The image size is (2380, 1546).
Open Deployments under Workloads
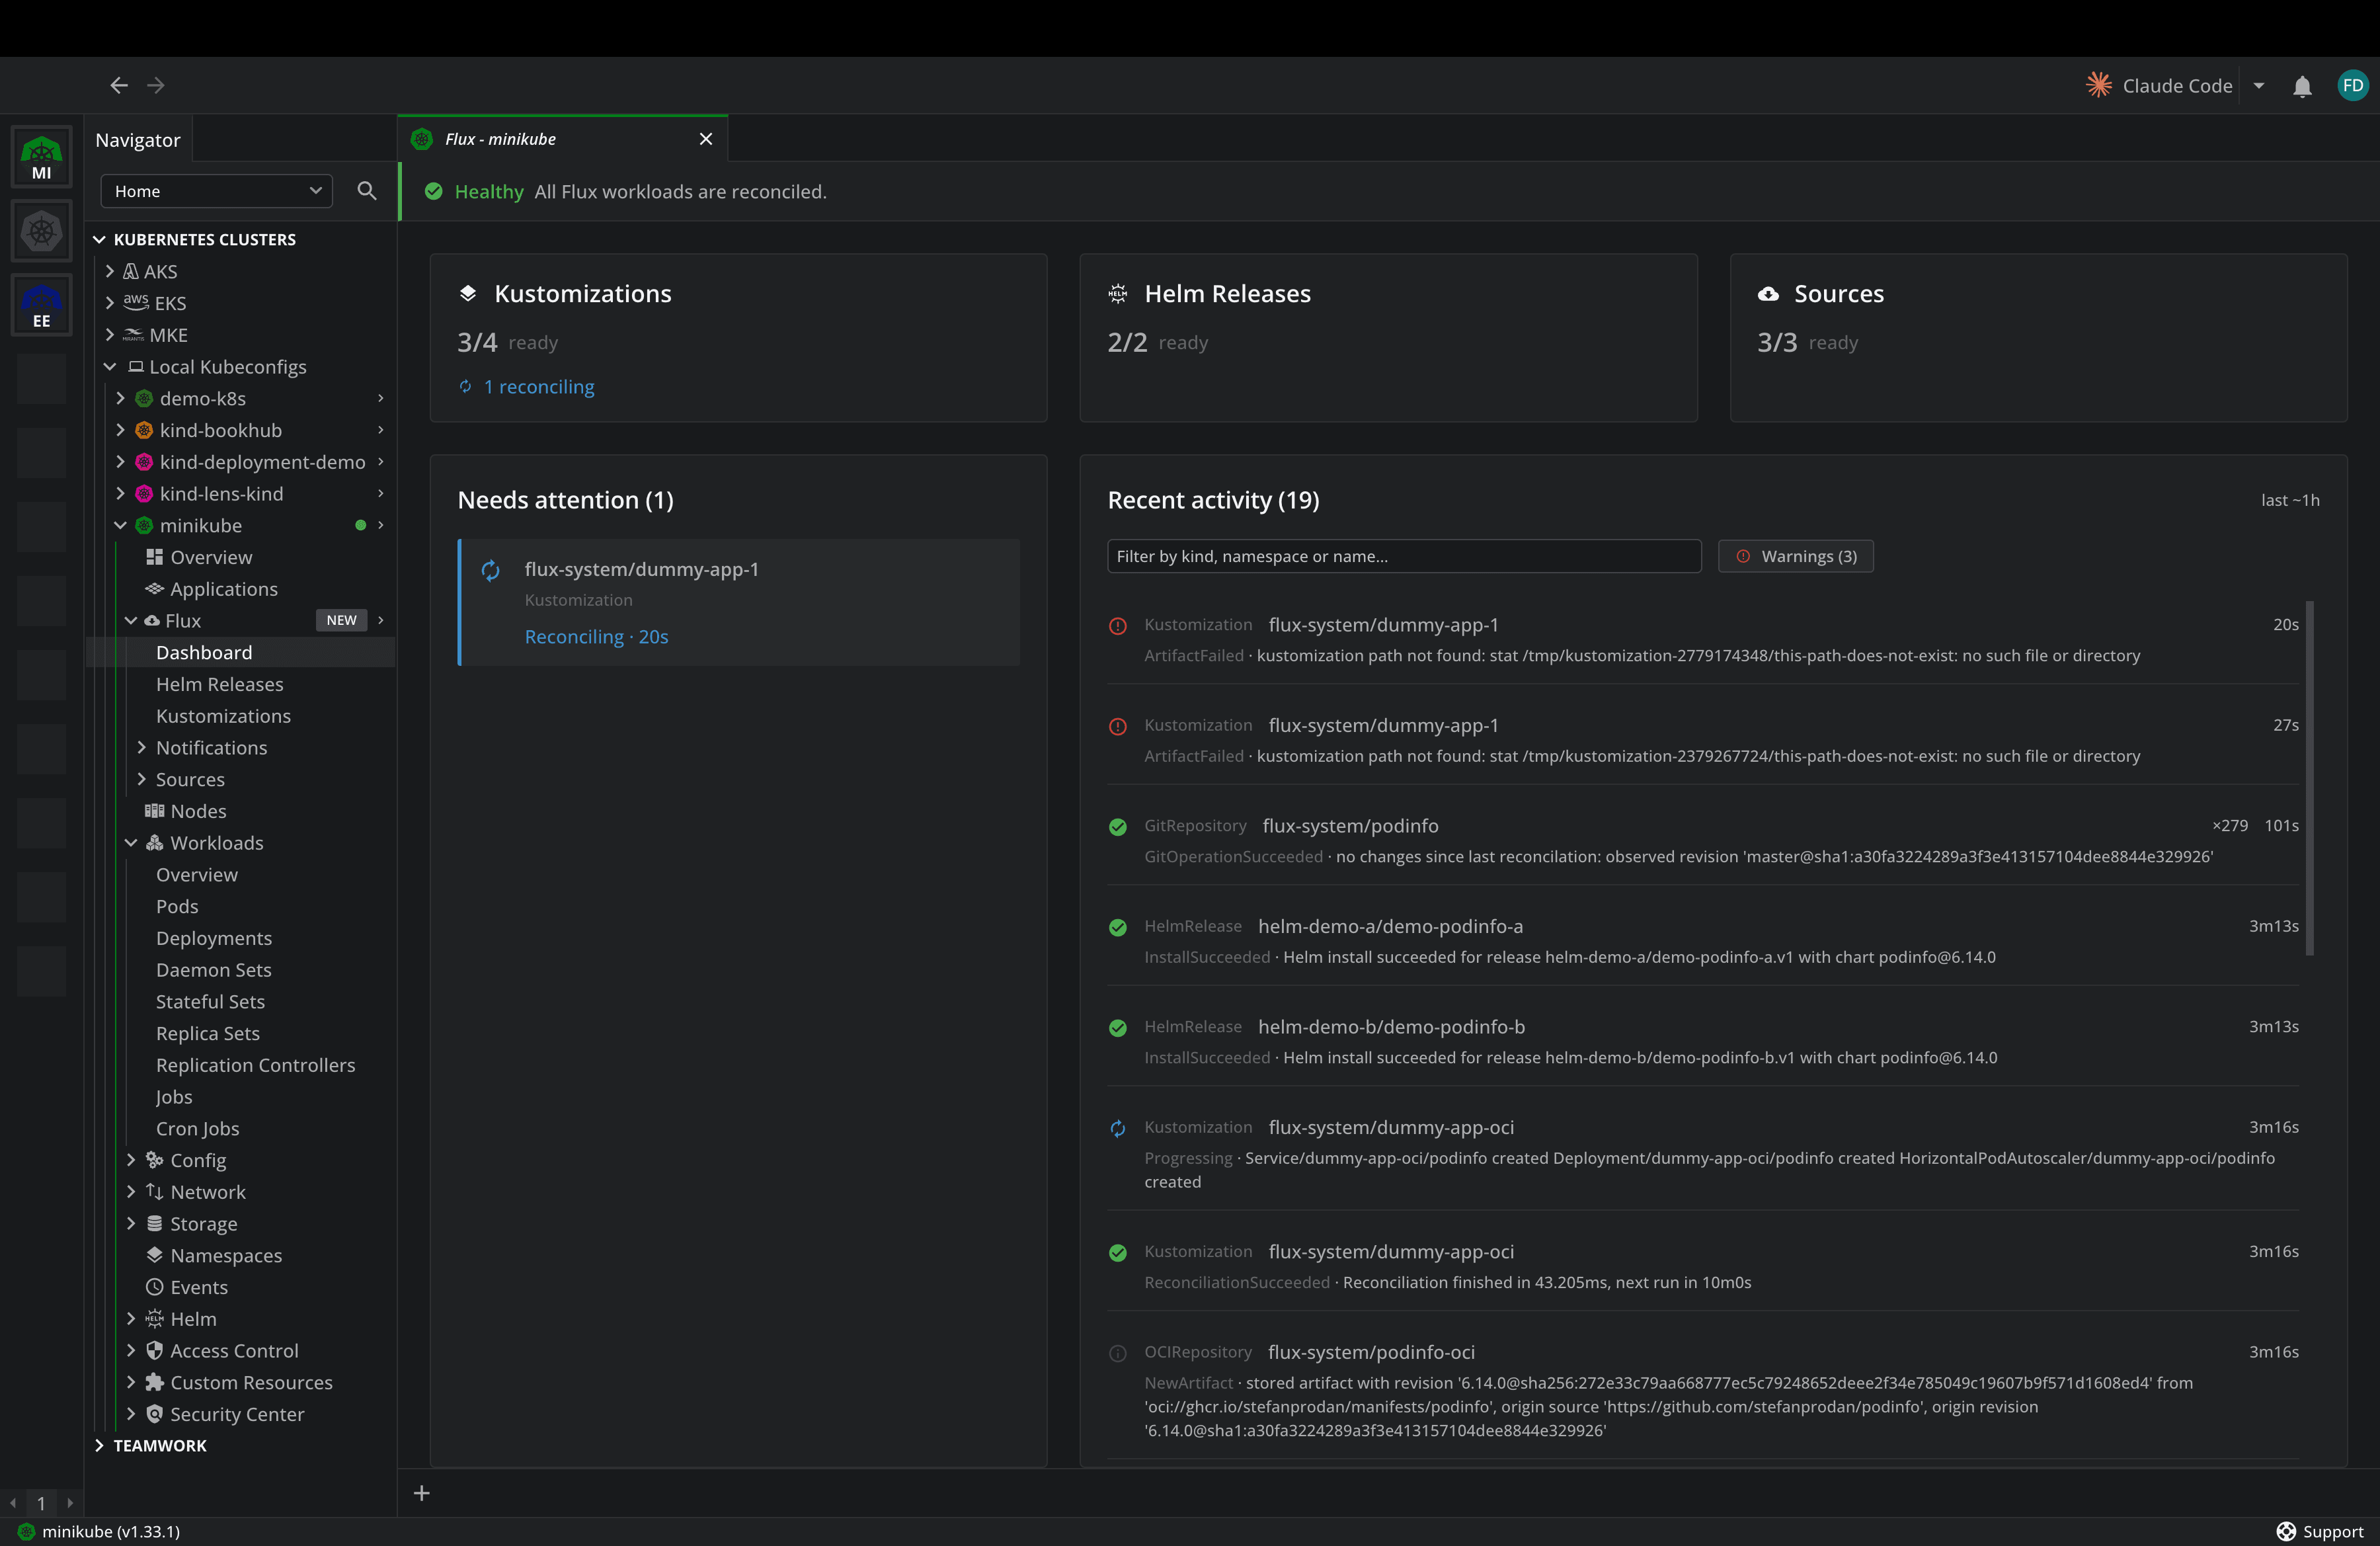(x=214, y=938)
